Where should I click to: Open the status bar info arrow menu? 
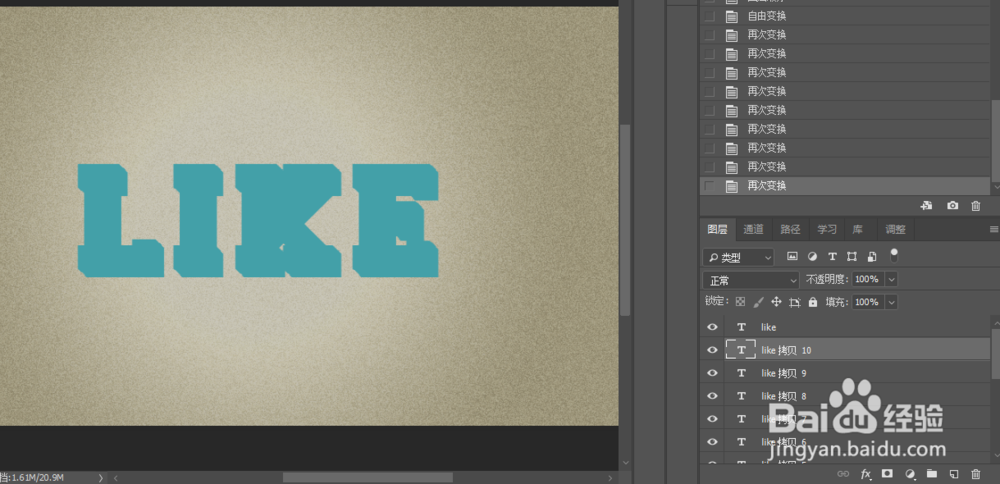pos(101,477)
